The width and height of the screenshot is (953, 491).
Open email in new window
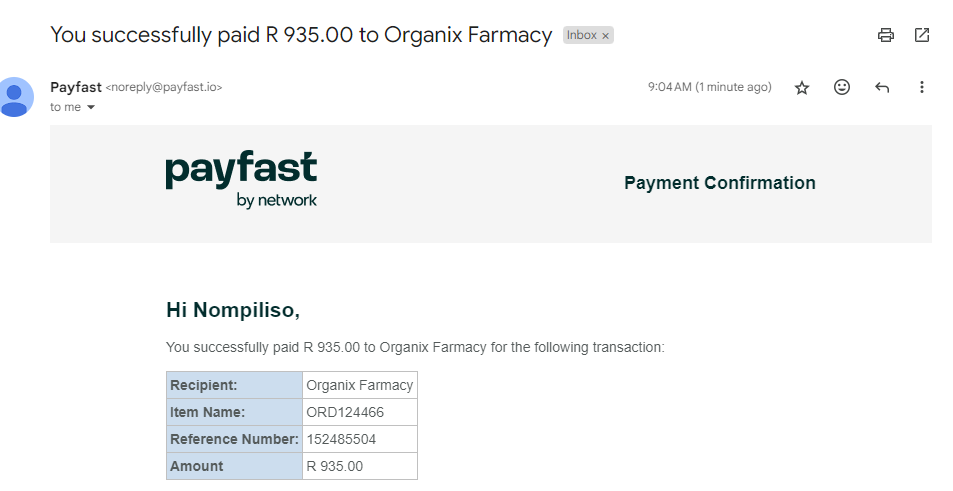click(921, 35)
